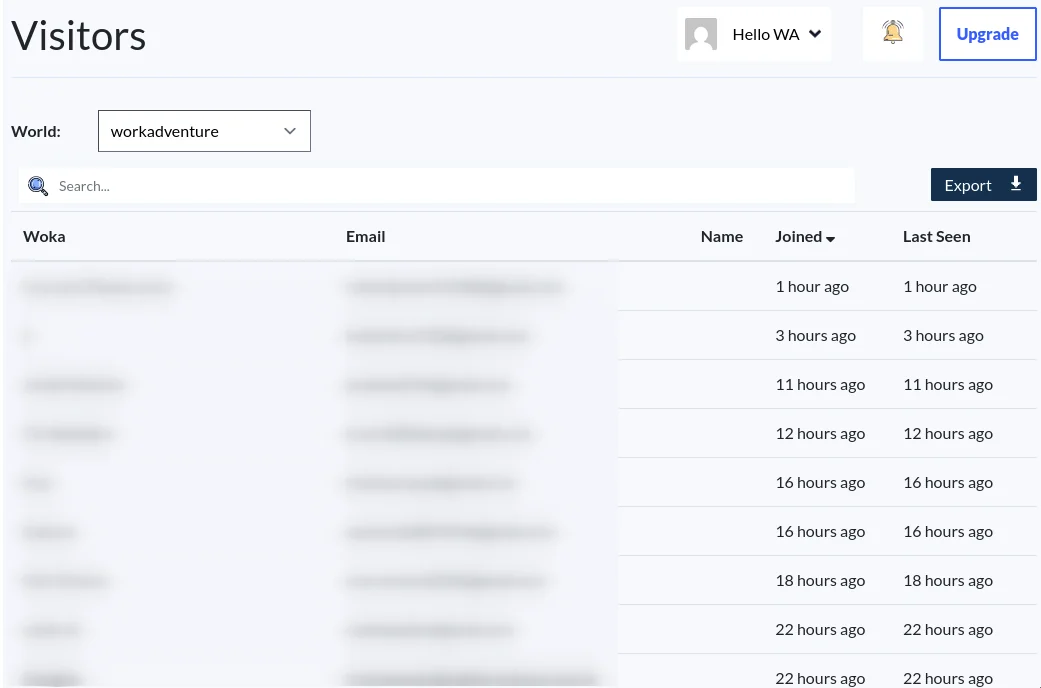This screenshot has height=688, width=1041.
Task: Open the Hello WA account menu
Action: pos(754,35)
